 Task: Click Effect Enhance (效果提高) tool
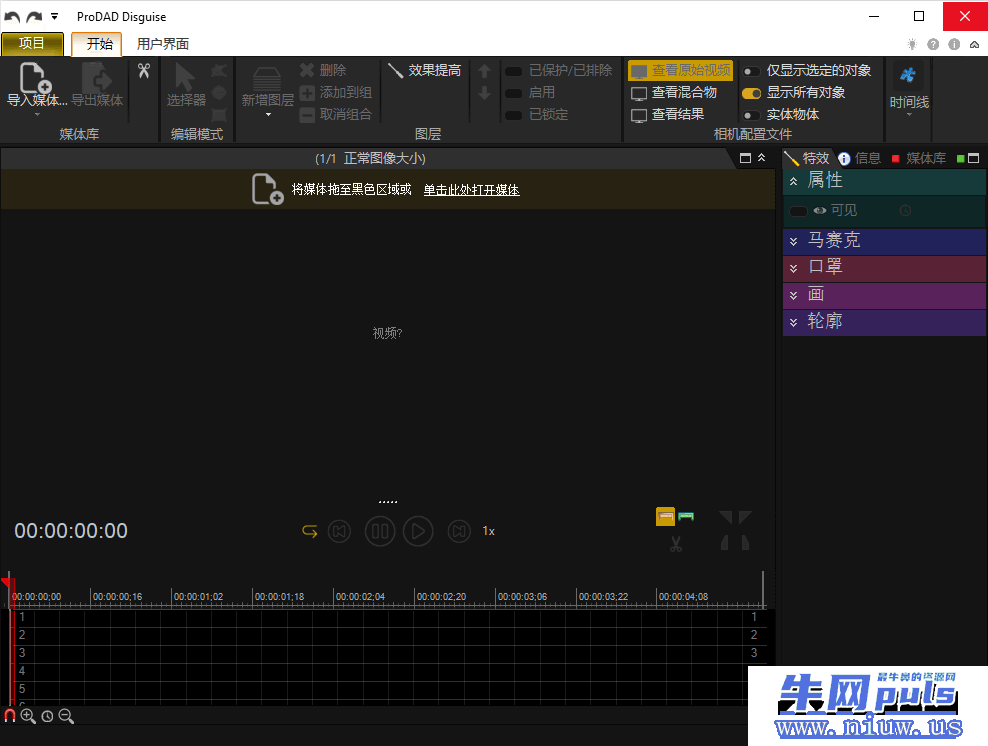(425, 70)
